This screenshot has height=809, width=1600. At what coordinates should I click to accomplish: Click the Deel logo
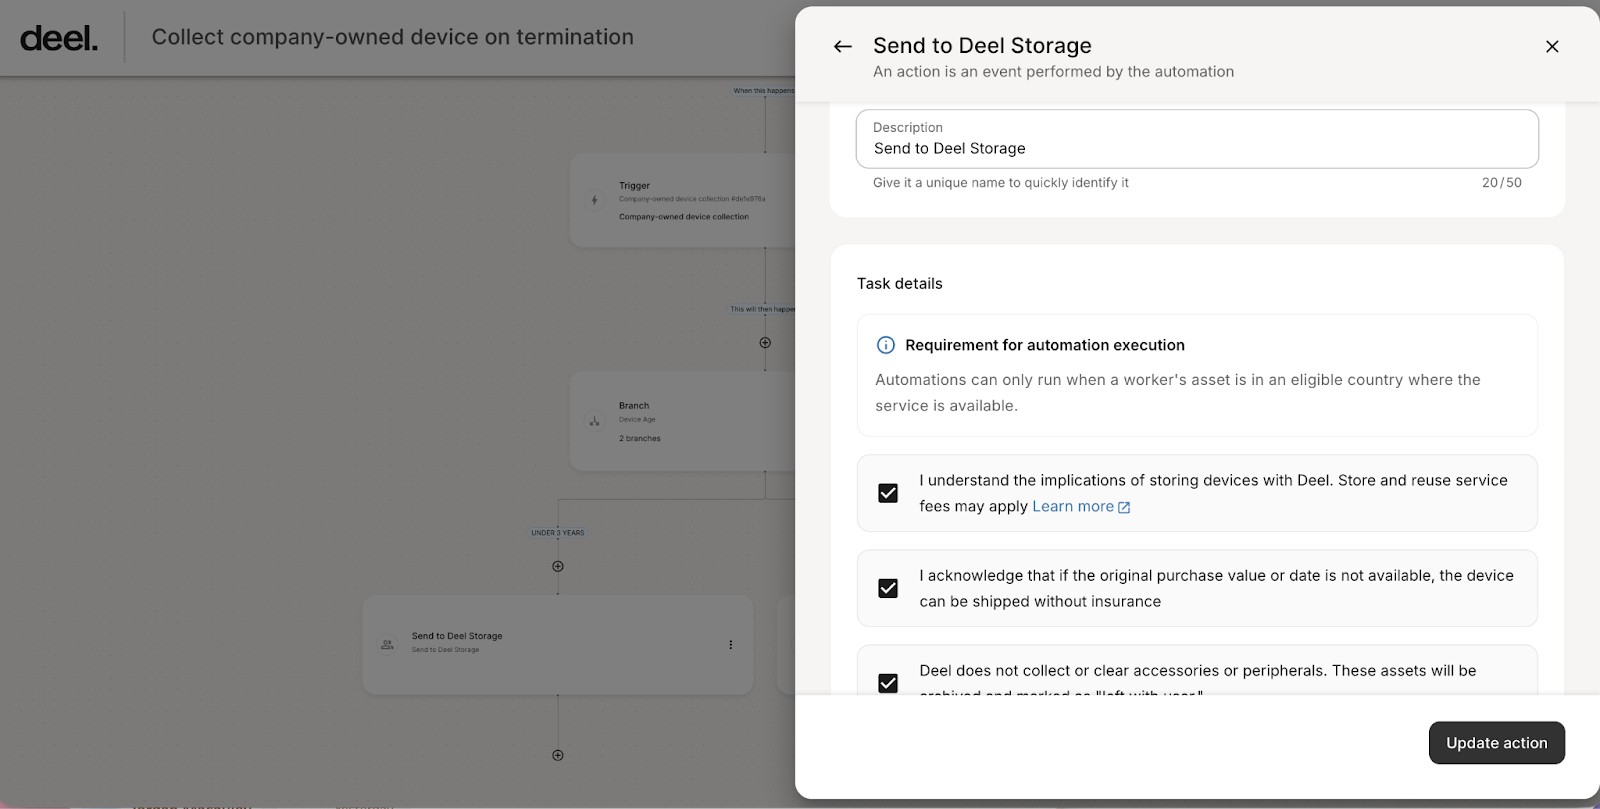[x=59, y=38]
